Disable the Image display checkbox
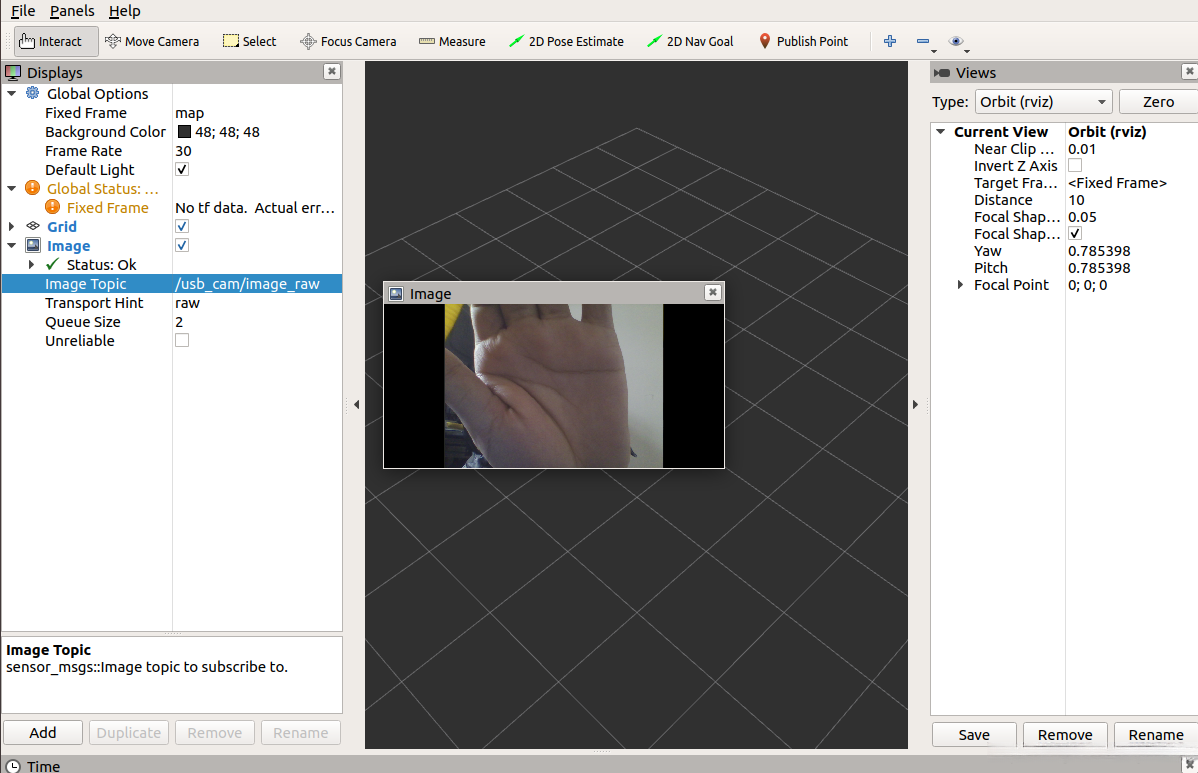The image size is (1198, 773). pyautogui.click(x=182, y=245)
